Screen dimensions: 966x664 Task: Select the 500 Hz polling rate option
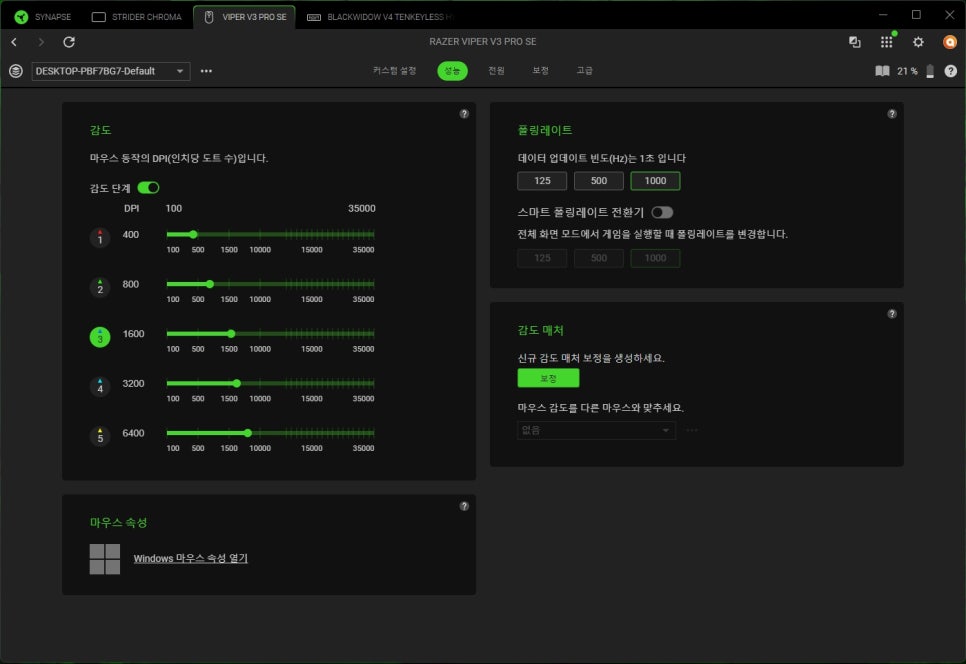(598, 181)
